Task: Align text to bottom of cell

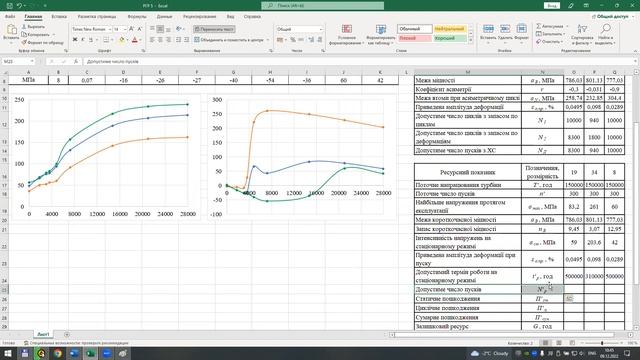Action: 168,29
